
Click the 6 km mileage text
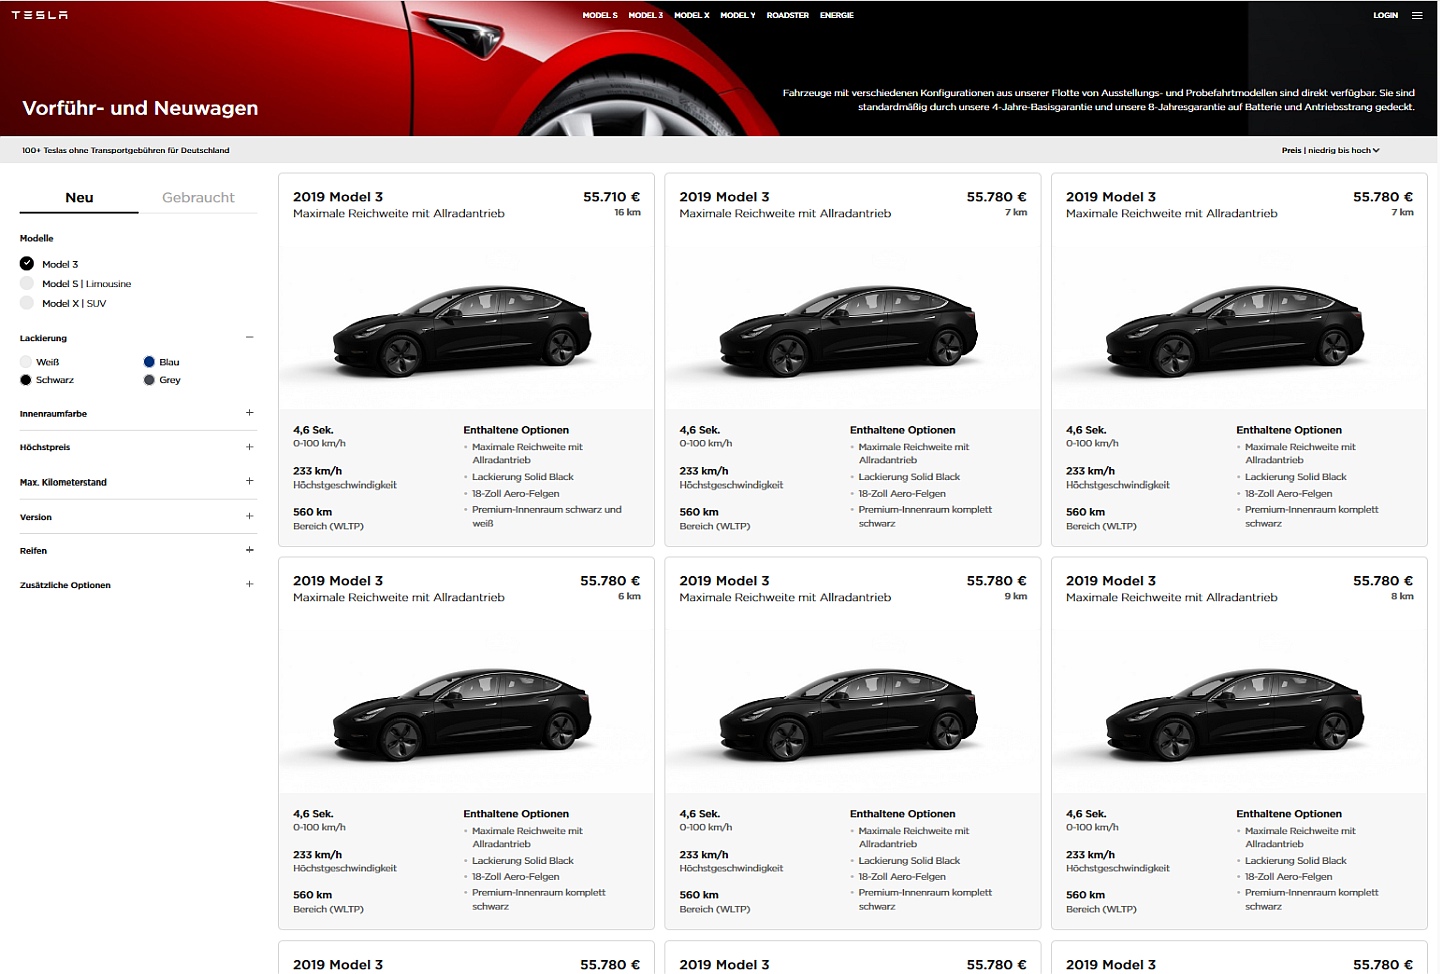click(x=629, y=596)
